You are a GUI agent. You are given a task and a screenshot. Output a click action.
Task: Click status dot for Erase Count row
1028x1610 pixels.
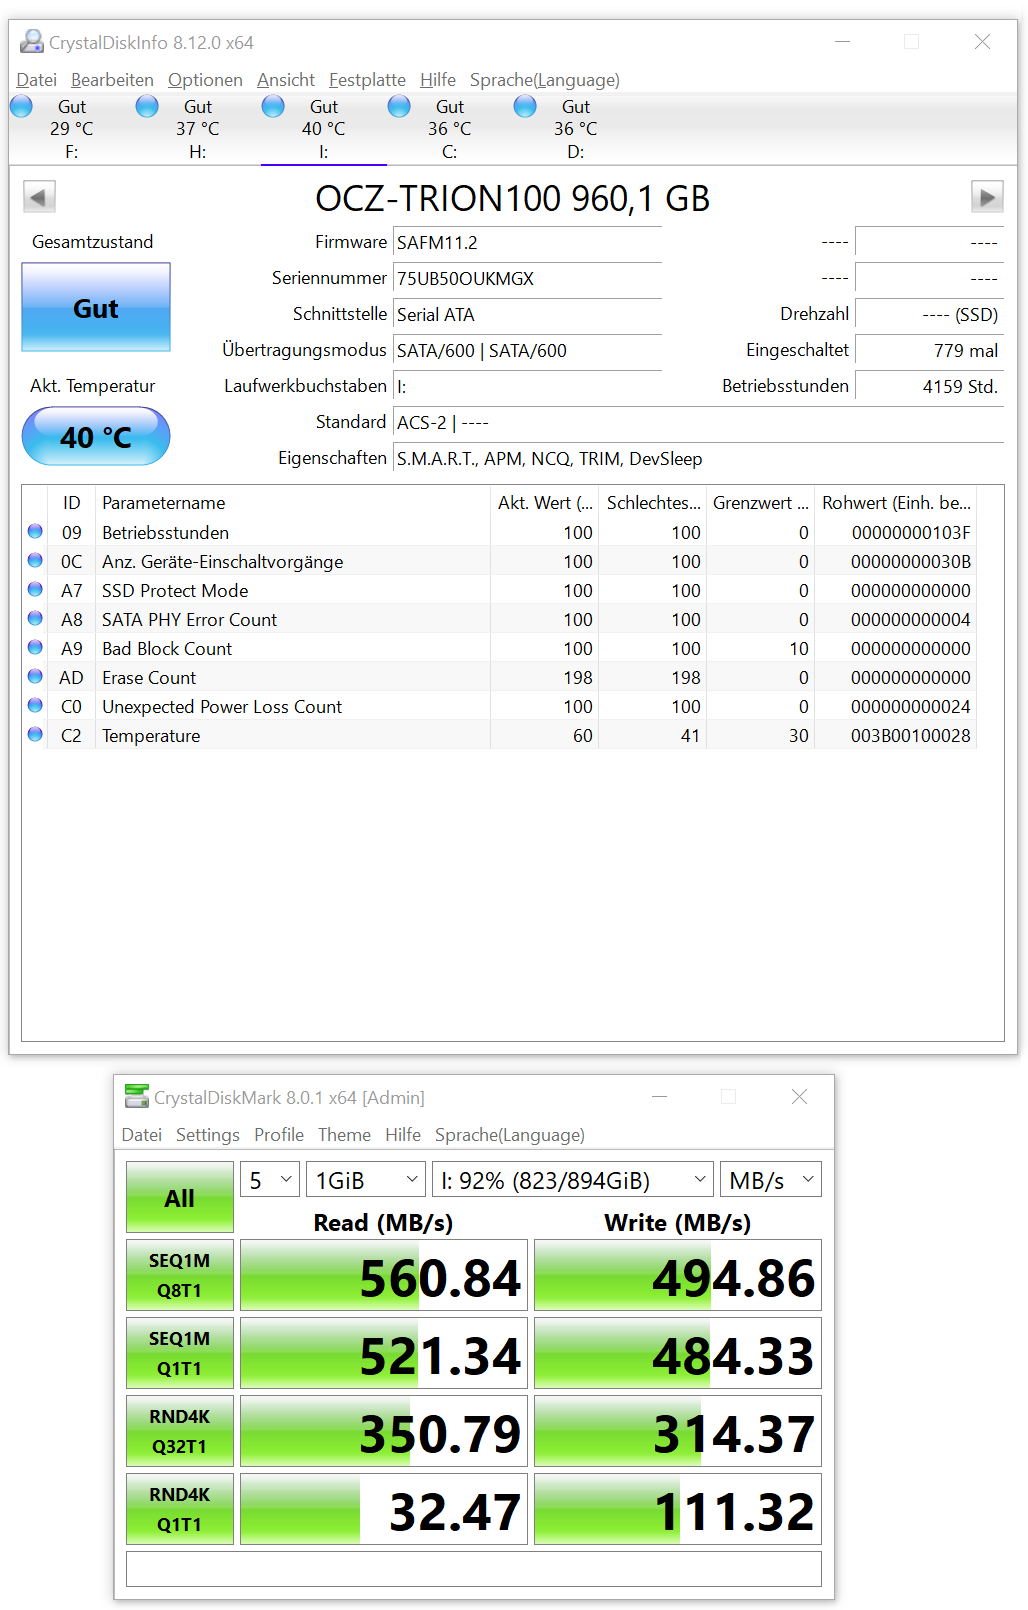[35, 677]
